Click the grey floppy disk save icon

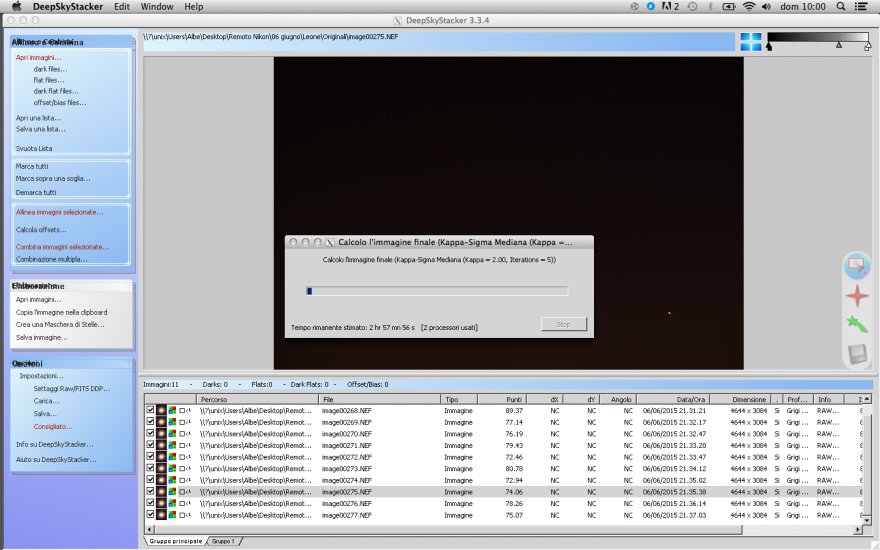pyautogui.click(x=856, y=352)
